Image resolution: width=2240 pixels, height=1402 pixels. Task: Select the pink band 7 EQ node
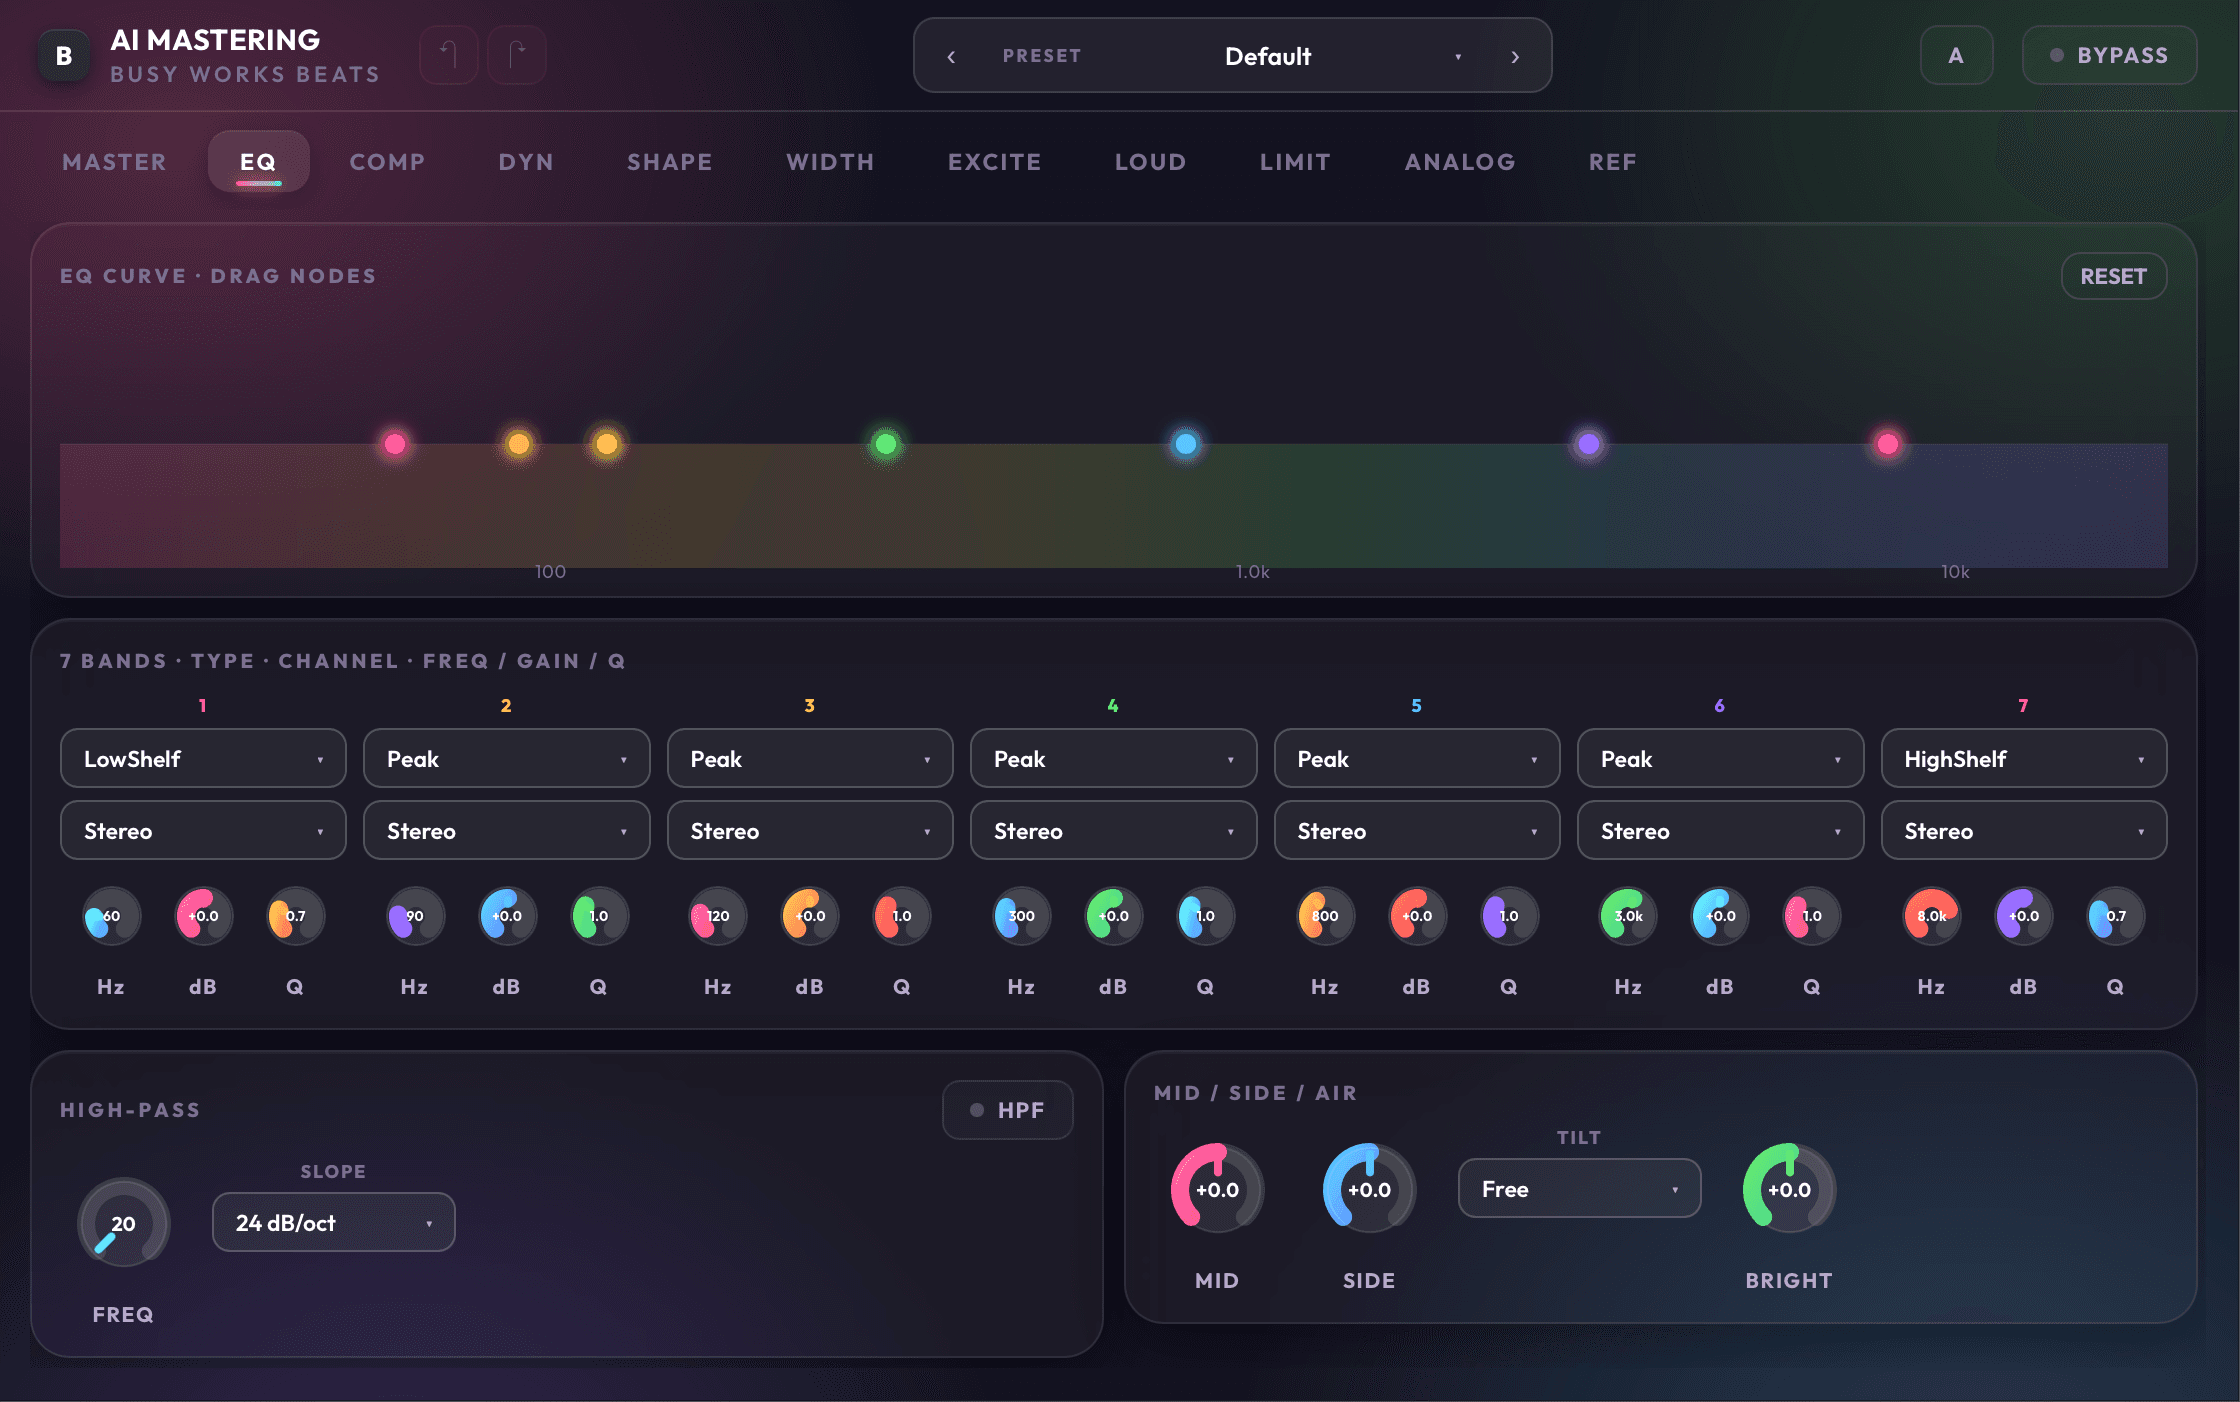(1887, 444)
